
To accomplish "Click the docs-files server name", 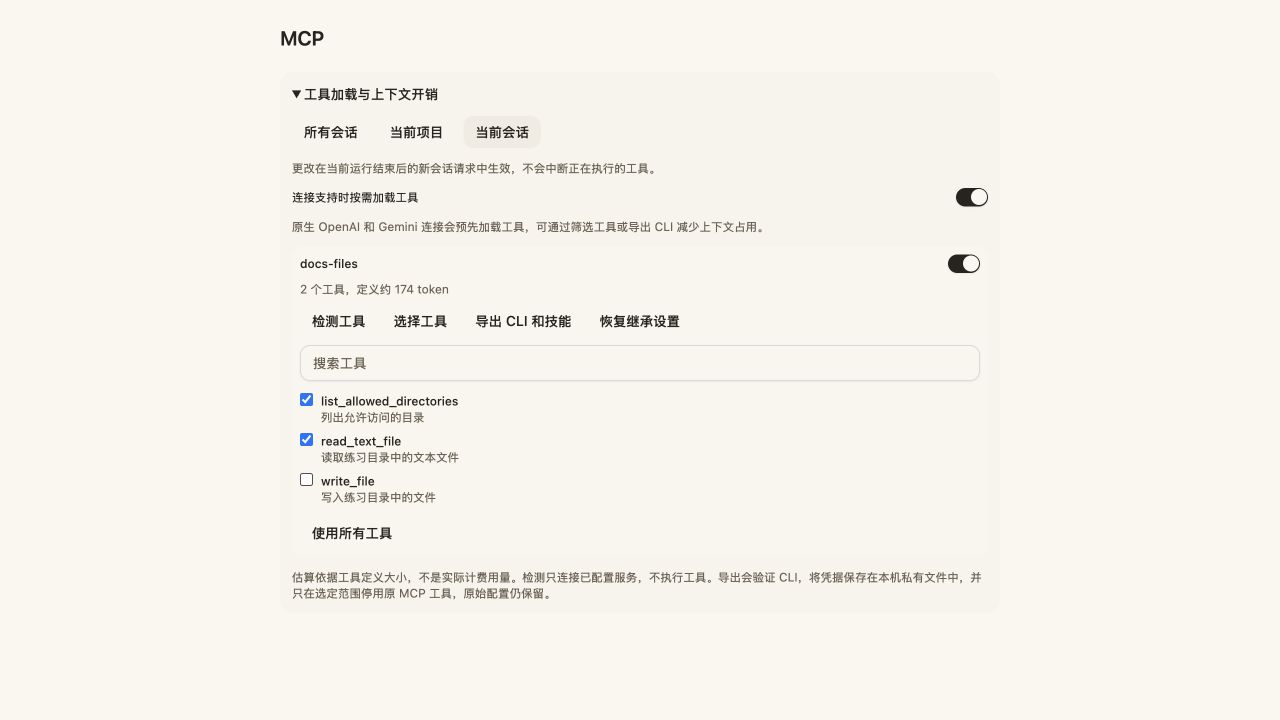I will (x=329, y=264).
